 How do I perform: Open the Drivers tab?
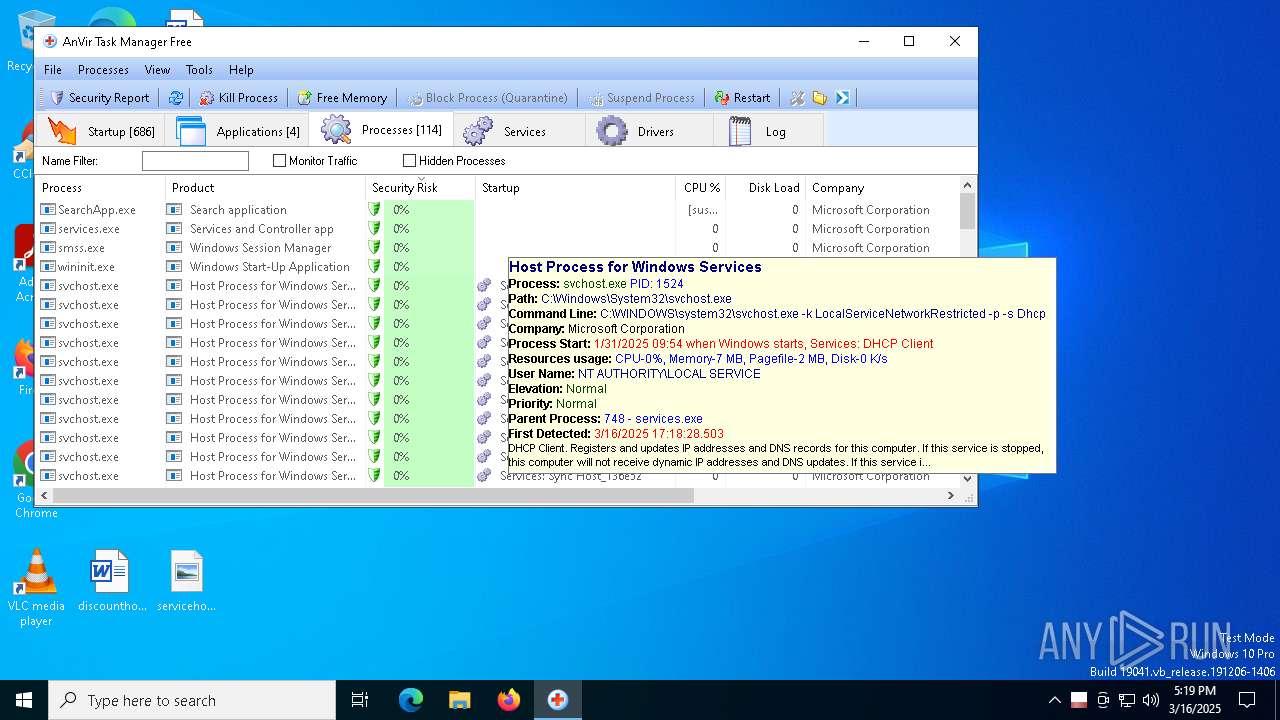(649, 131)
